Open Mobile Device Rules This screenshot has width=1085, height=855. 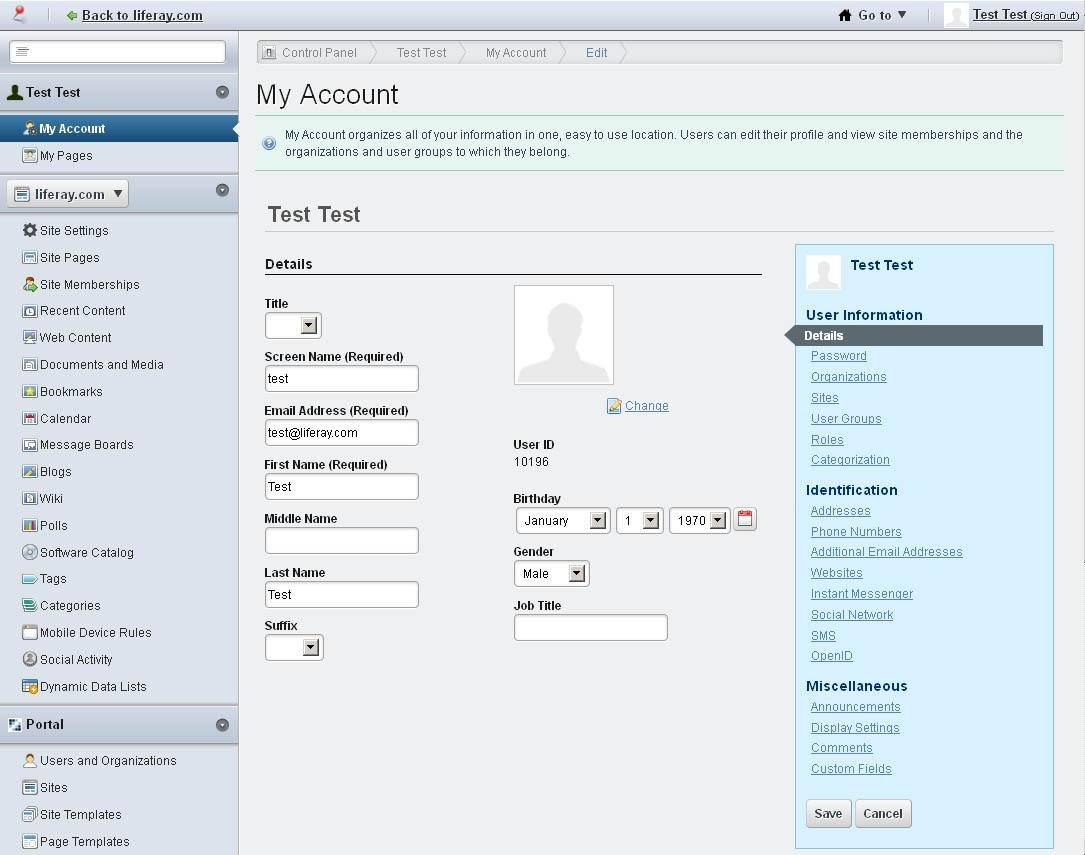coord(92,632)
